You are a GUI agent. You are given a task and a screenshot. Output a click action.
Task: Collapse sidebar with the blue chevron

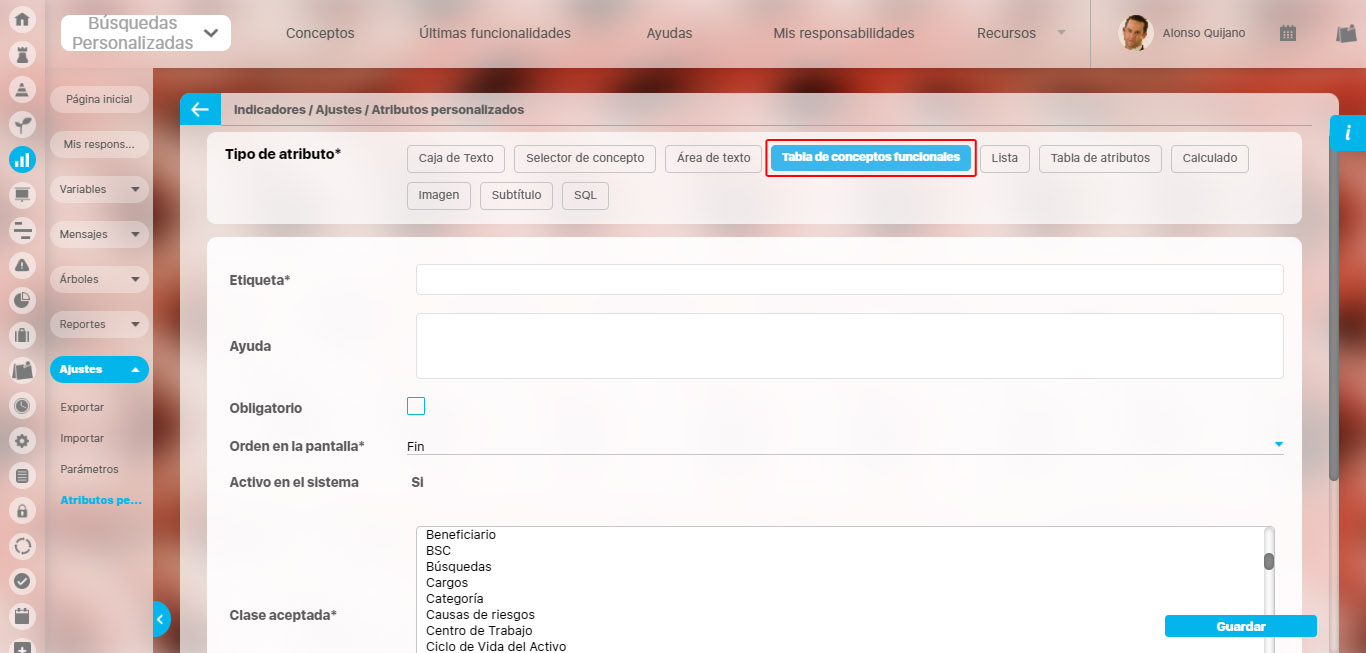(160, 619)
